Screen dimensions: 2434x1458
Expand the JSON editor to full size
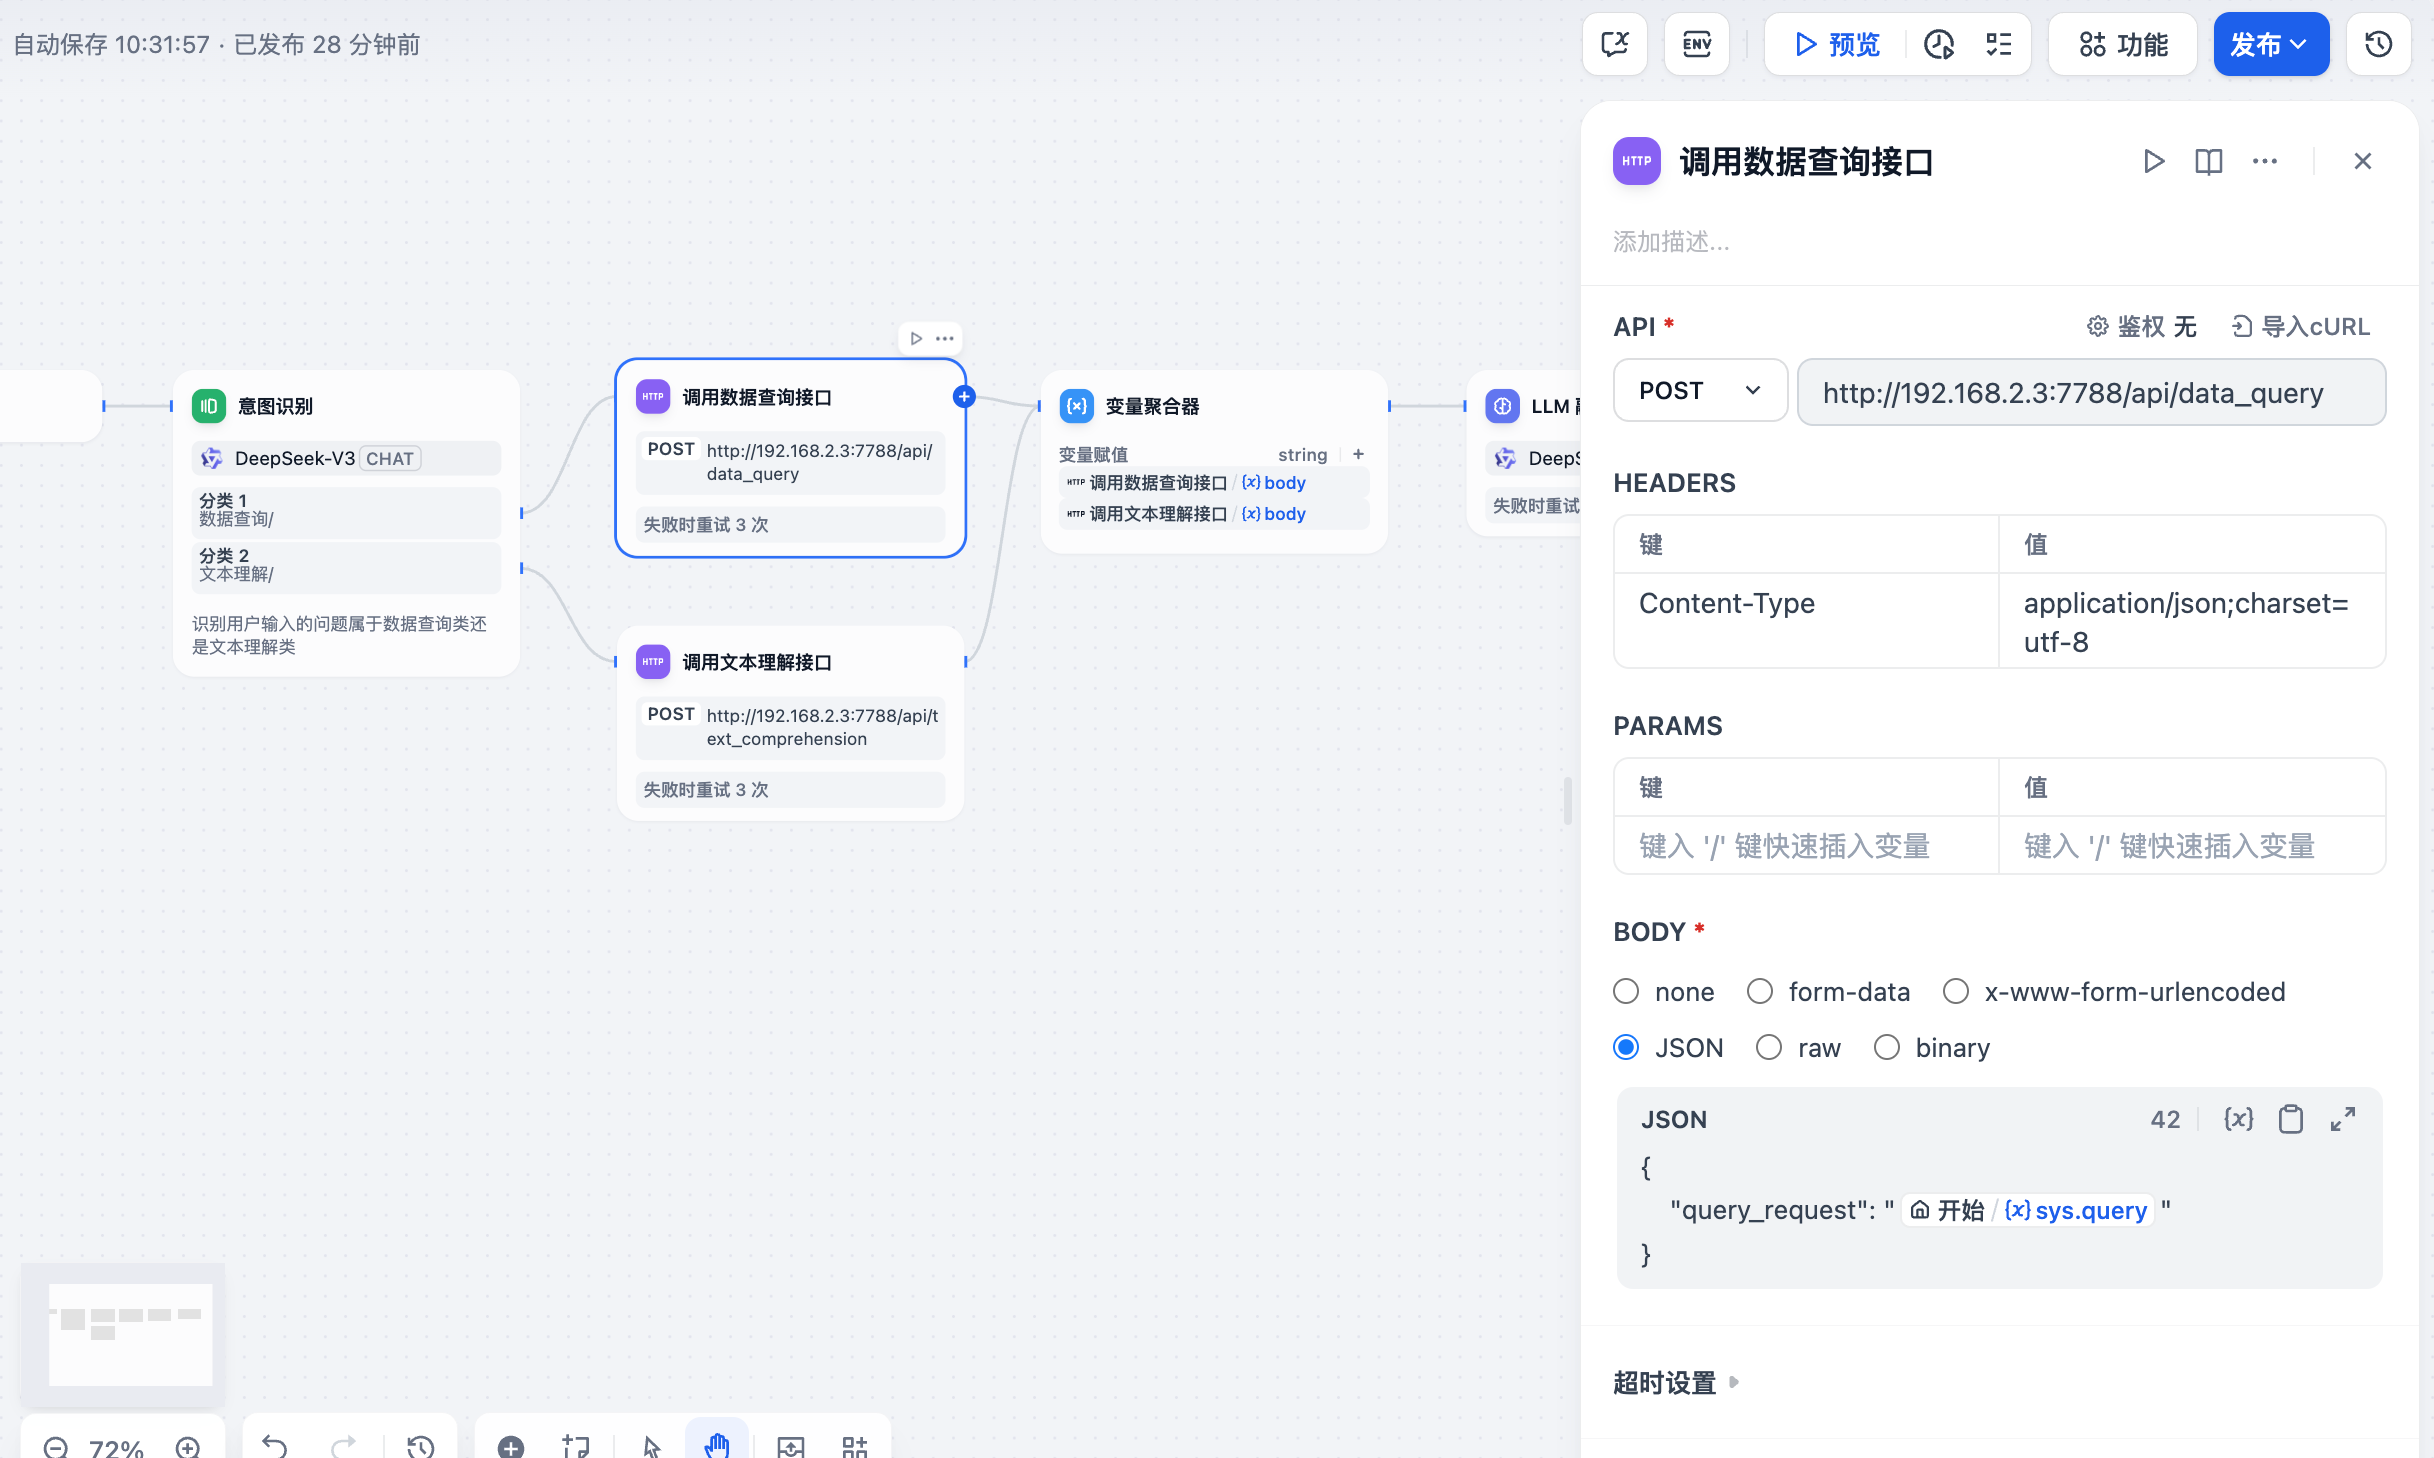pos(2343,1119)
